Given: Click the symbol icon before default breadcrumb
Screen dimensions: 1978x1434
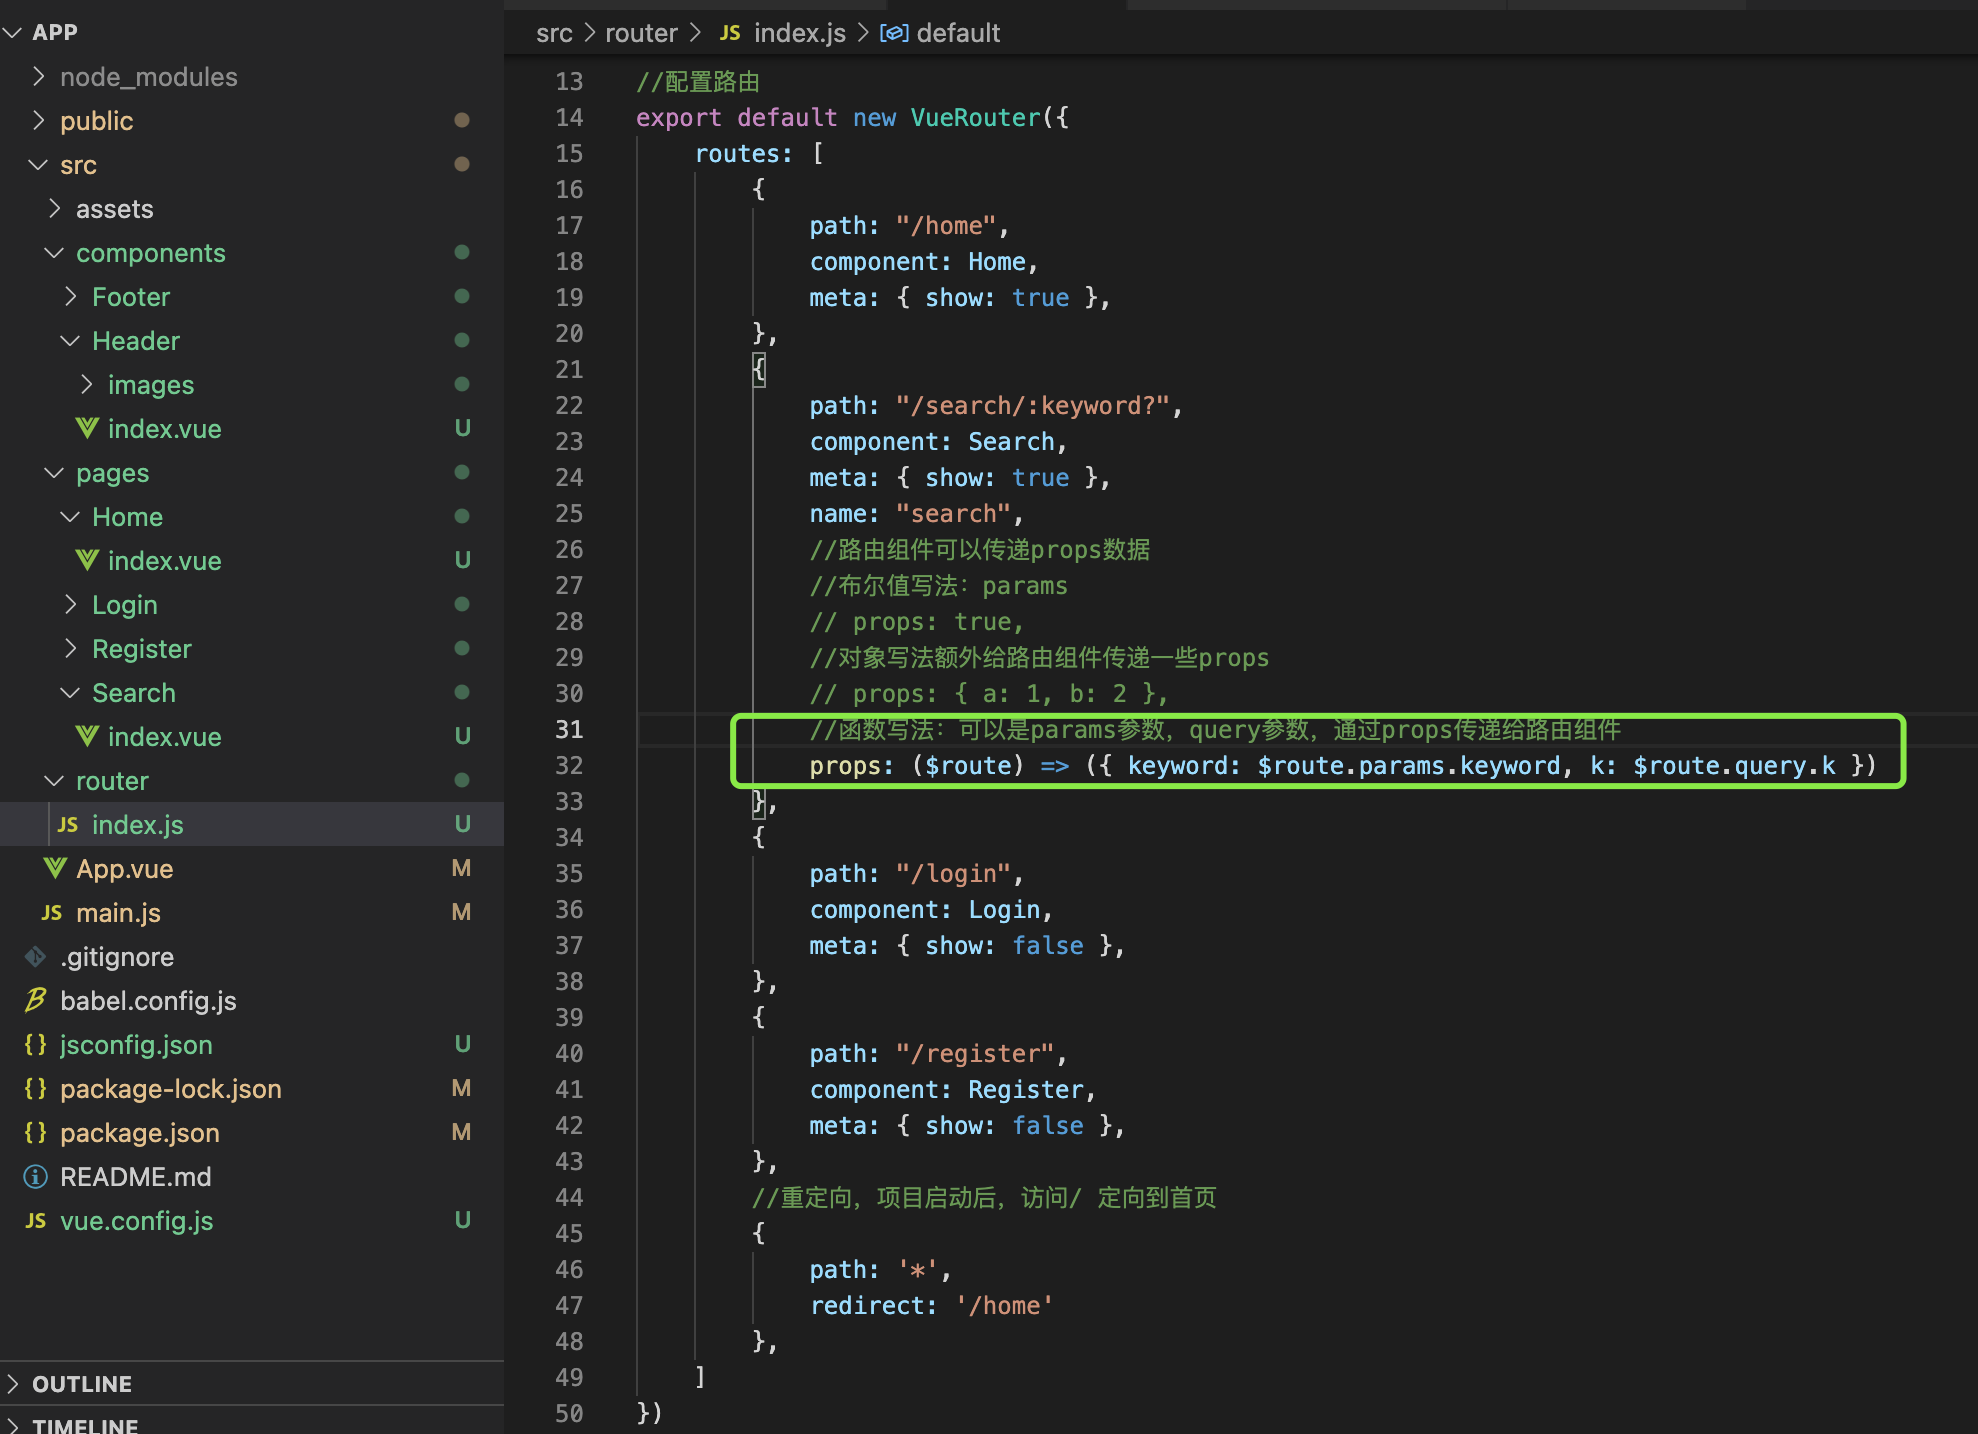Looking at the screenshot, I should tap(893, 33).
